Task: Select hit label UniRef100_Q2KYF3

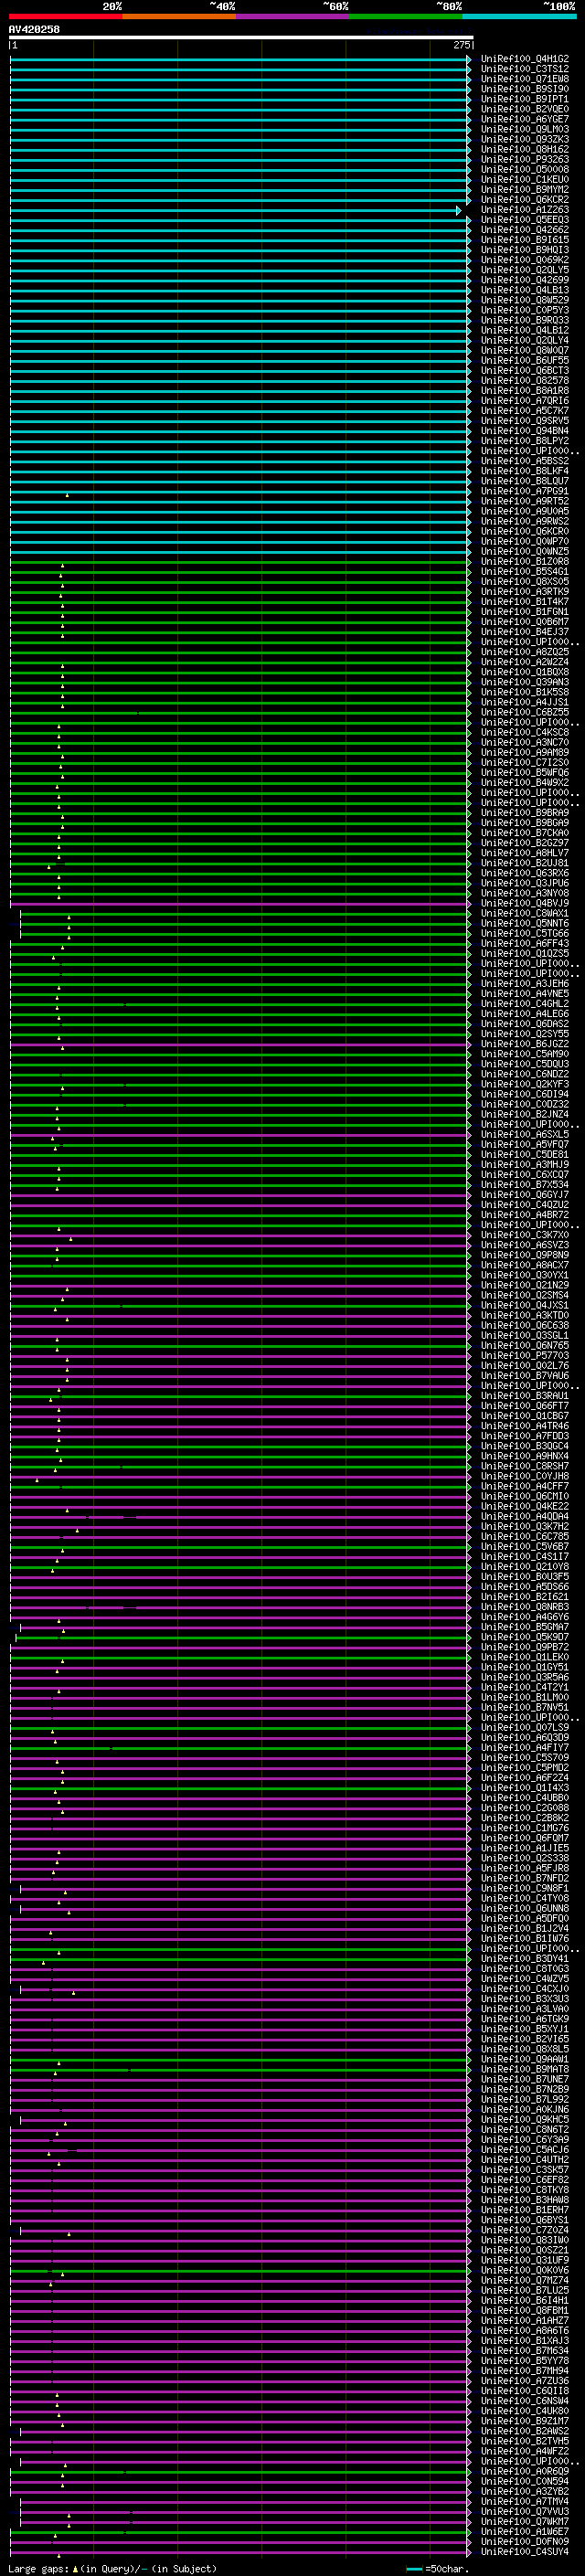Action: point(525,1085)
